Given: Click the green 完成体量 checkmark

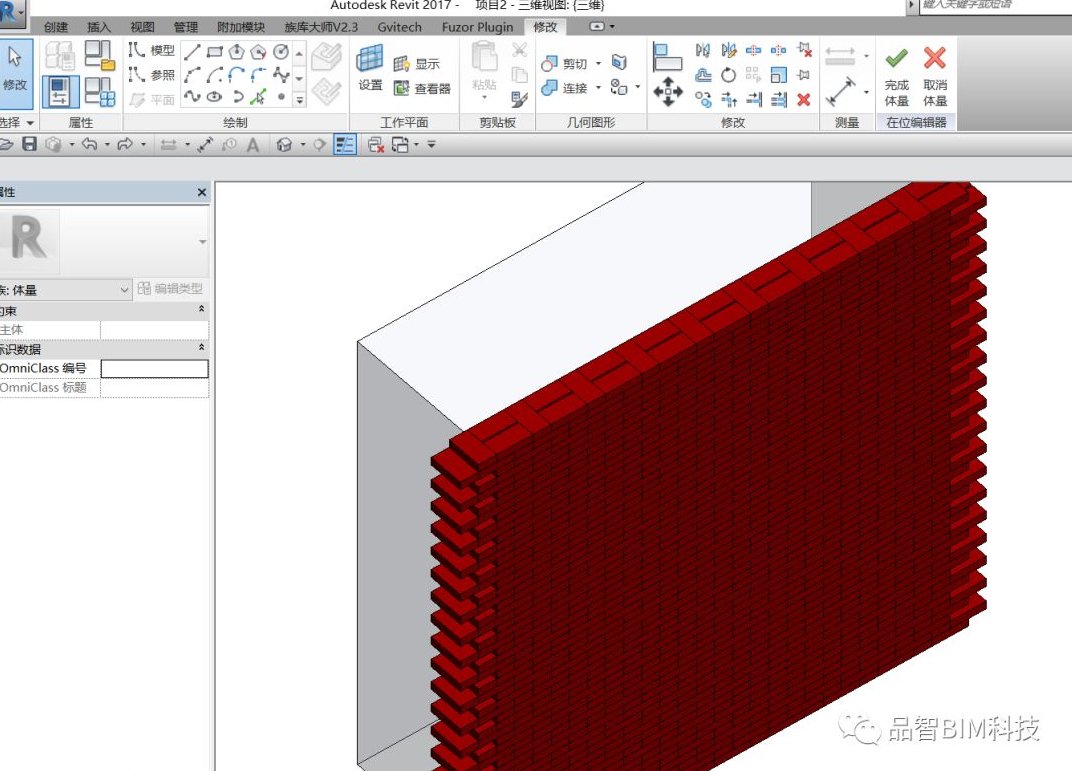Looking at the screenshot, I should point(896,59).
